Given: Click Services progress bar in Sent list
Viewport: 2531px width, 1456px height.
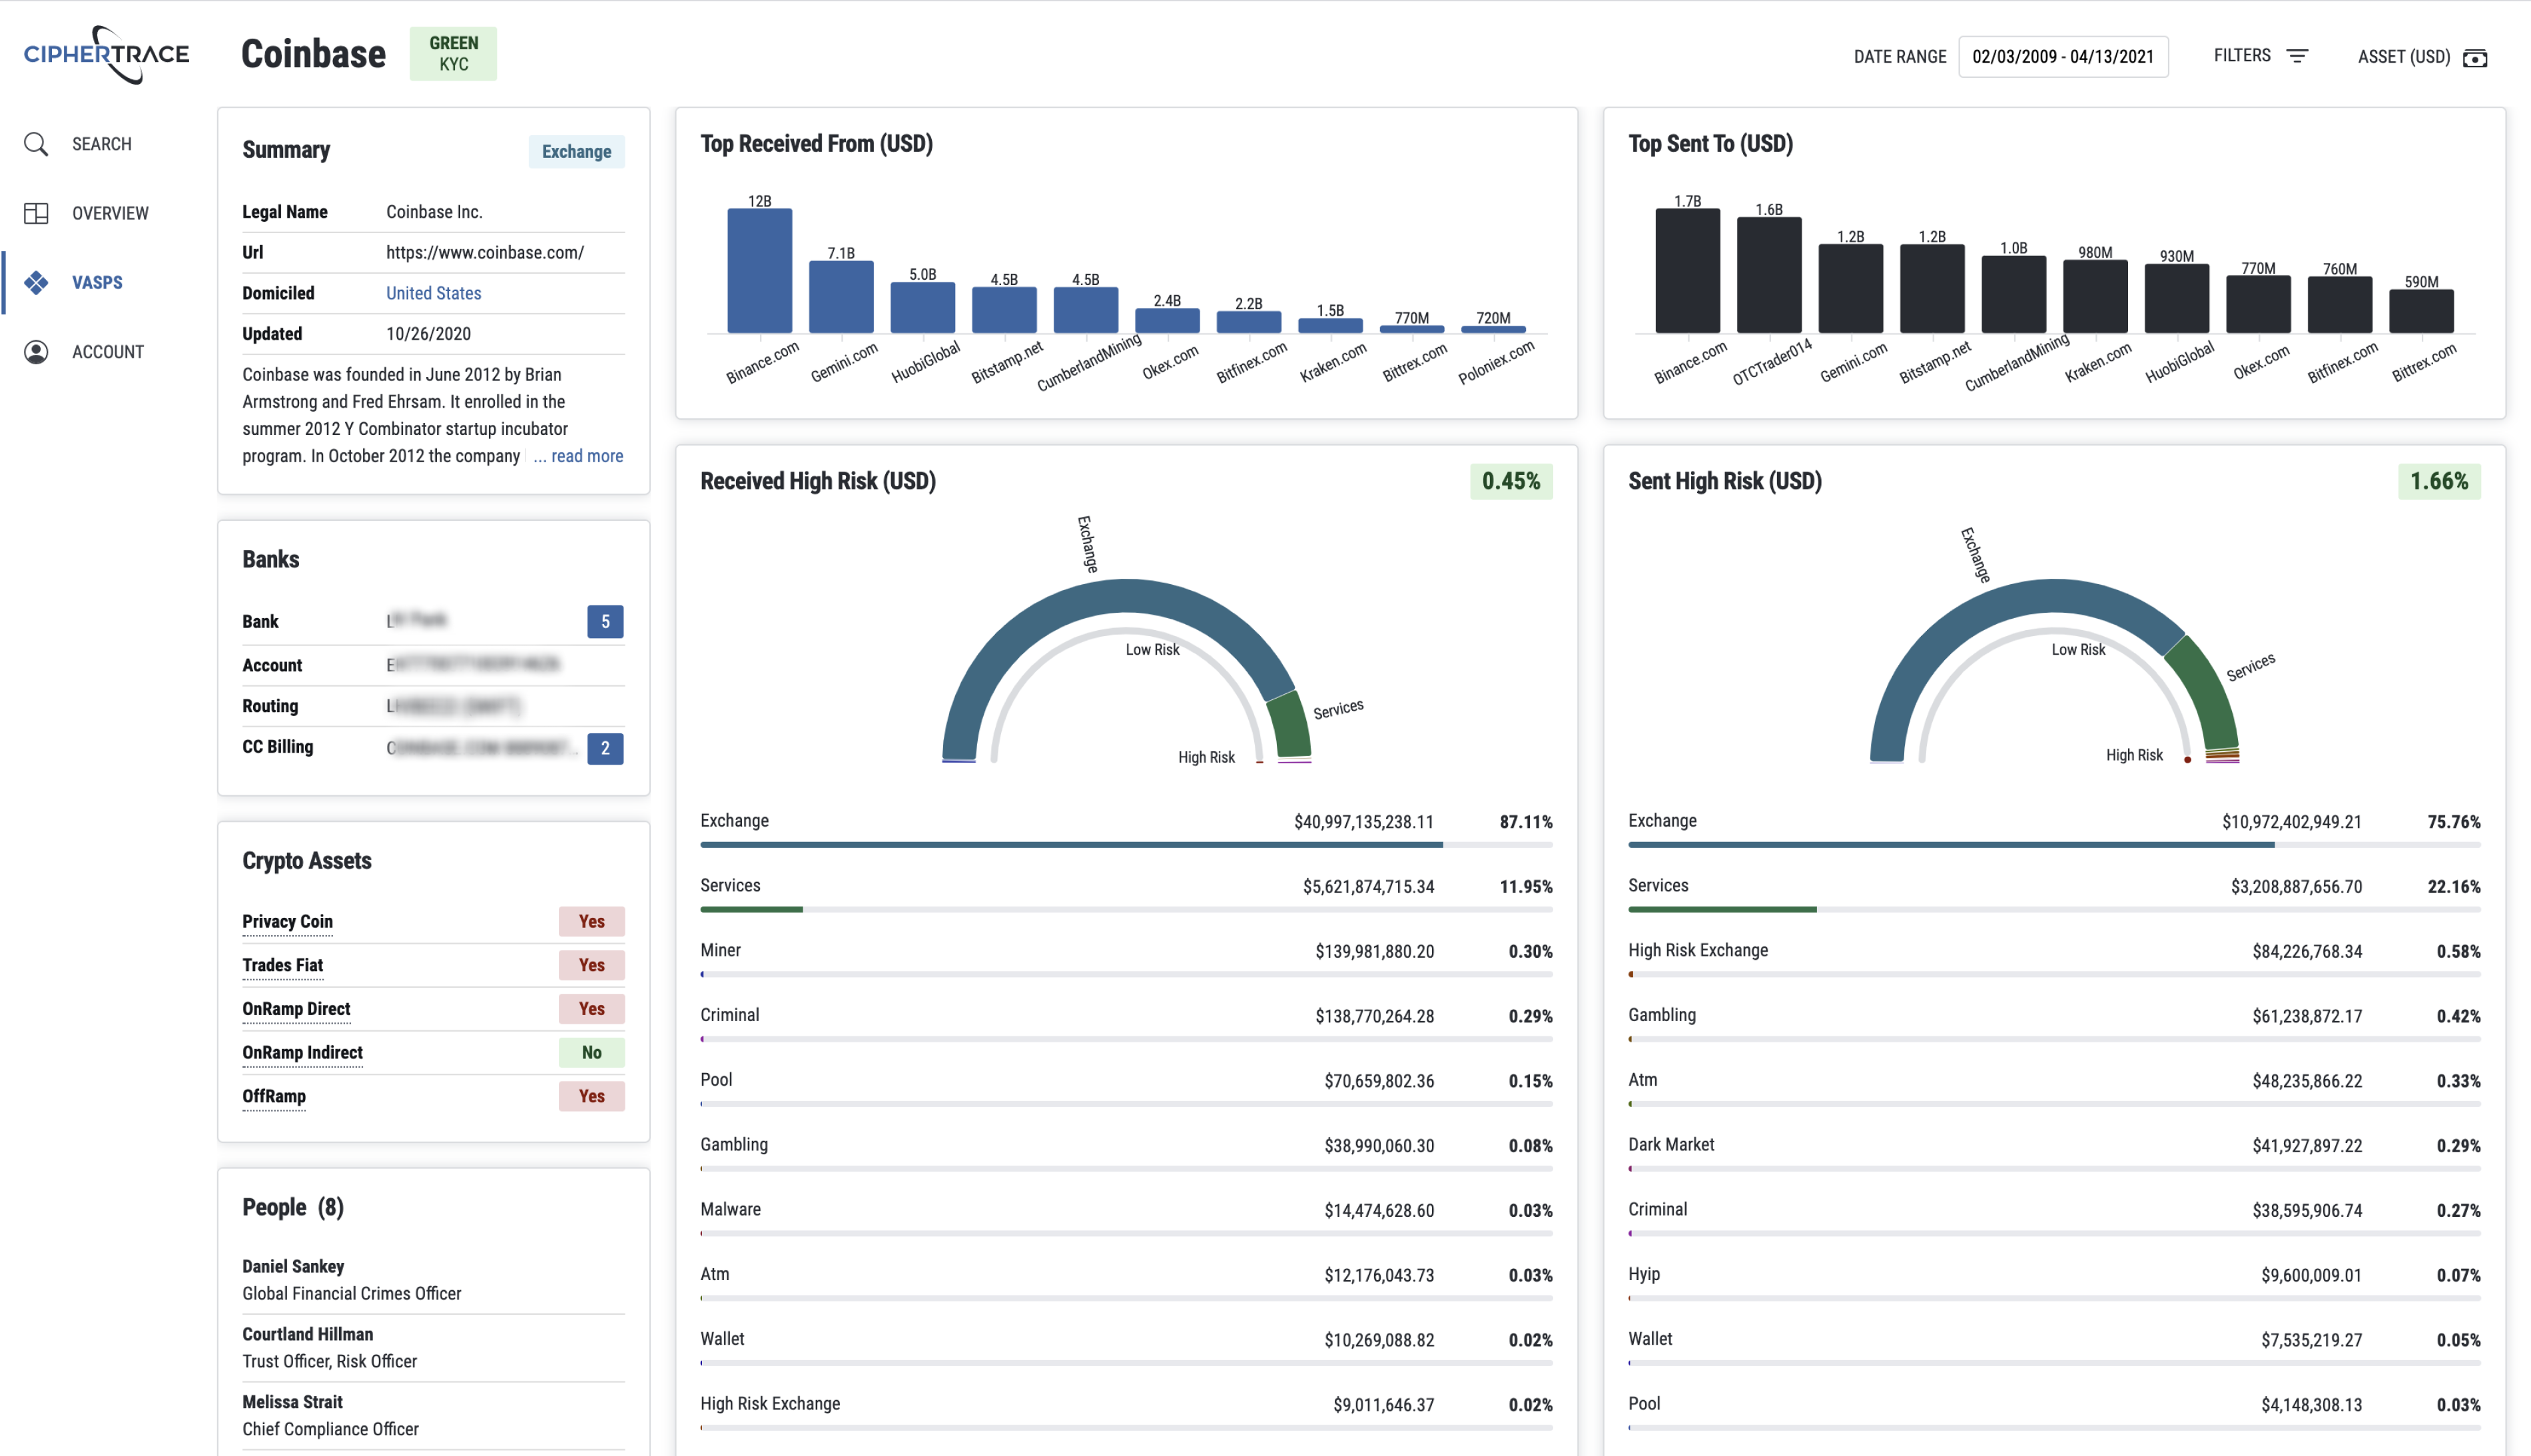Looking at the screenshot, I should tap(2055, 910).
